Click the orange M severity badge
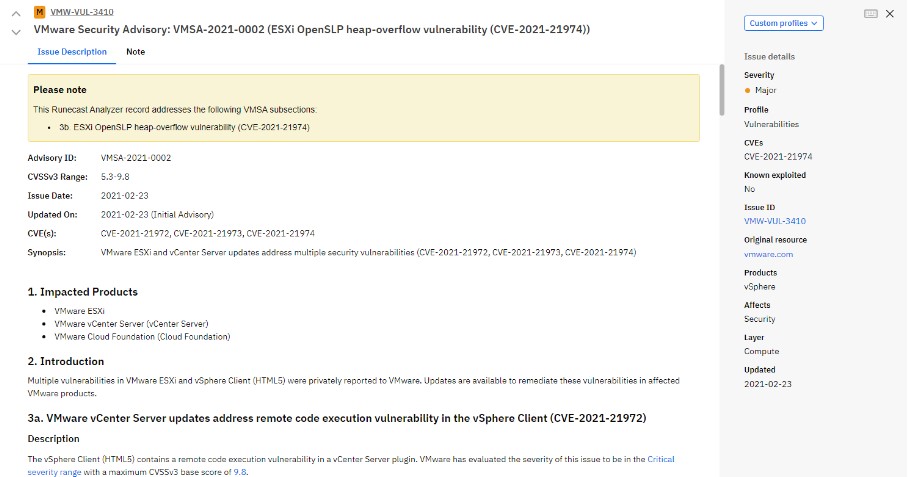 (x=39, y=12)
